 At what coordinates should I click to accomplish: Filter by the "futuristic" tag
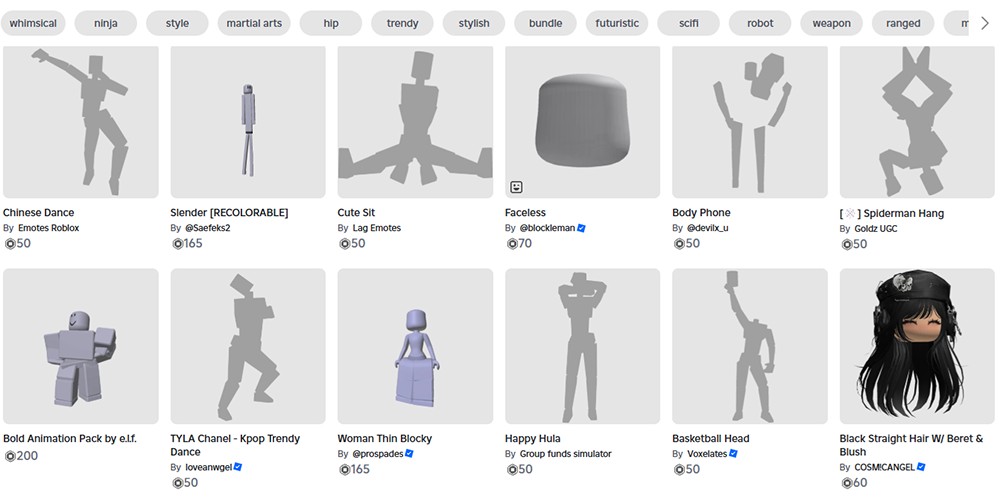(617, 23)
